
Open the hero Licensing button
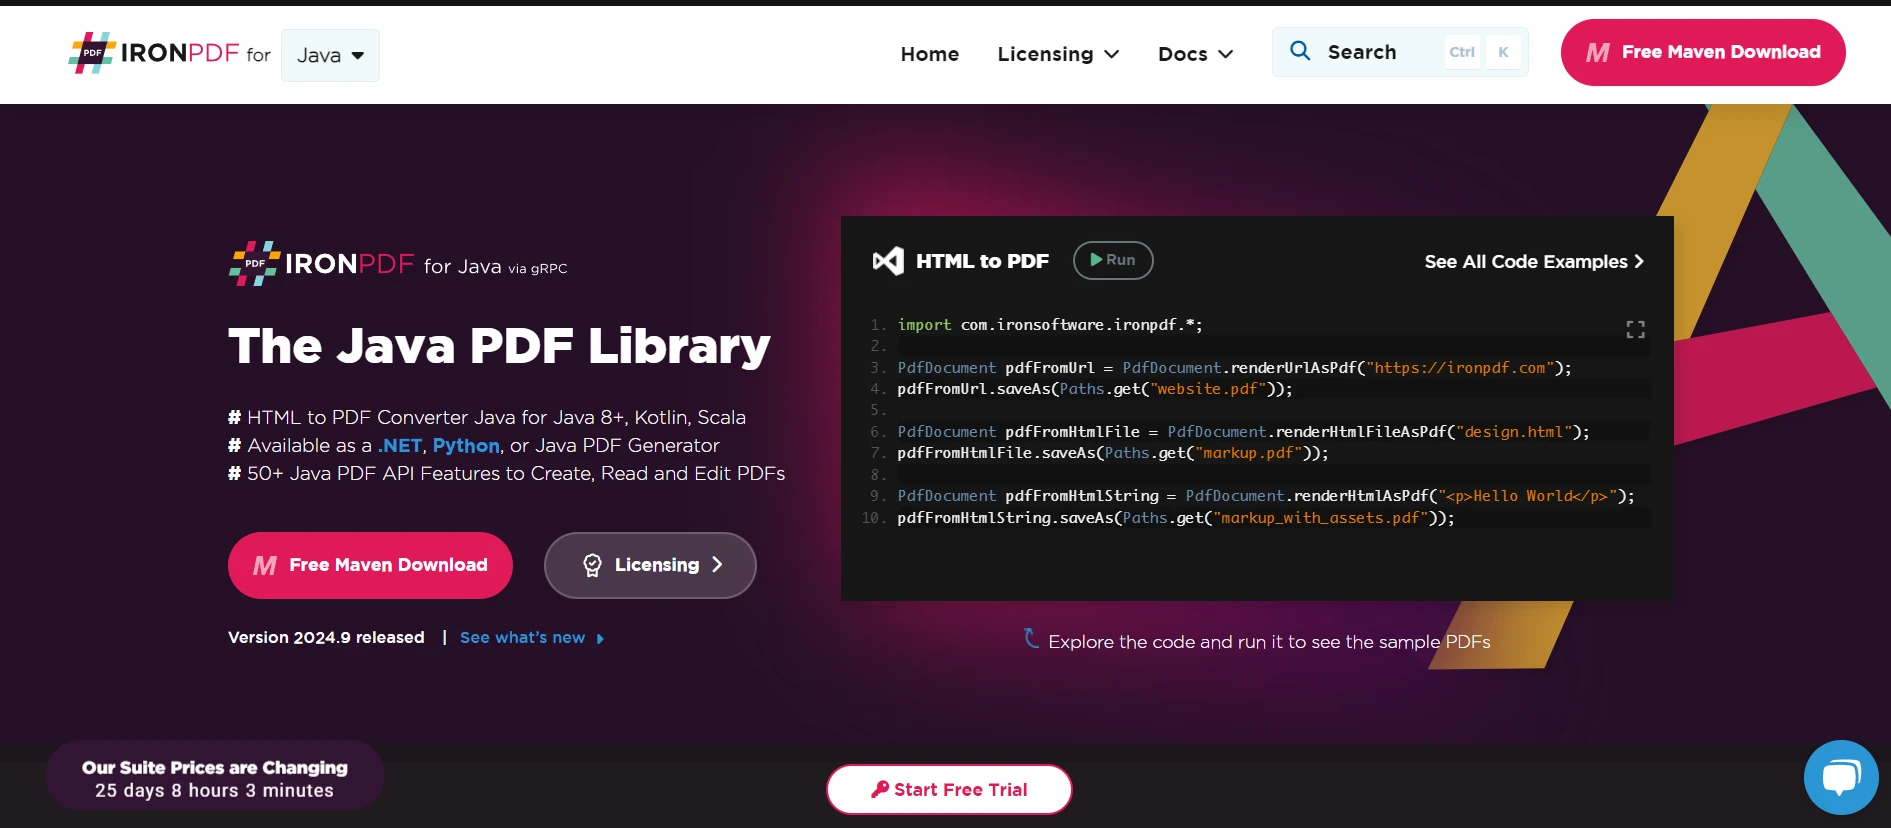coord(650,565)
